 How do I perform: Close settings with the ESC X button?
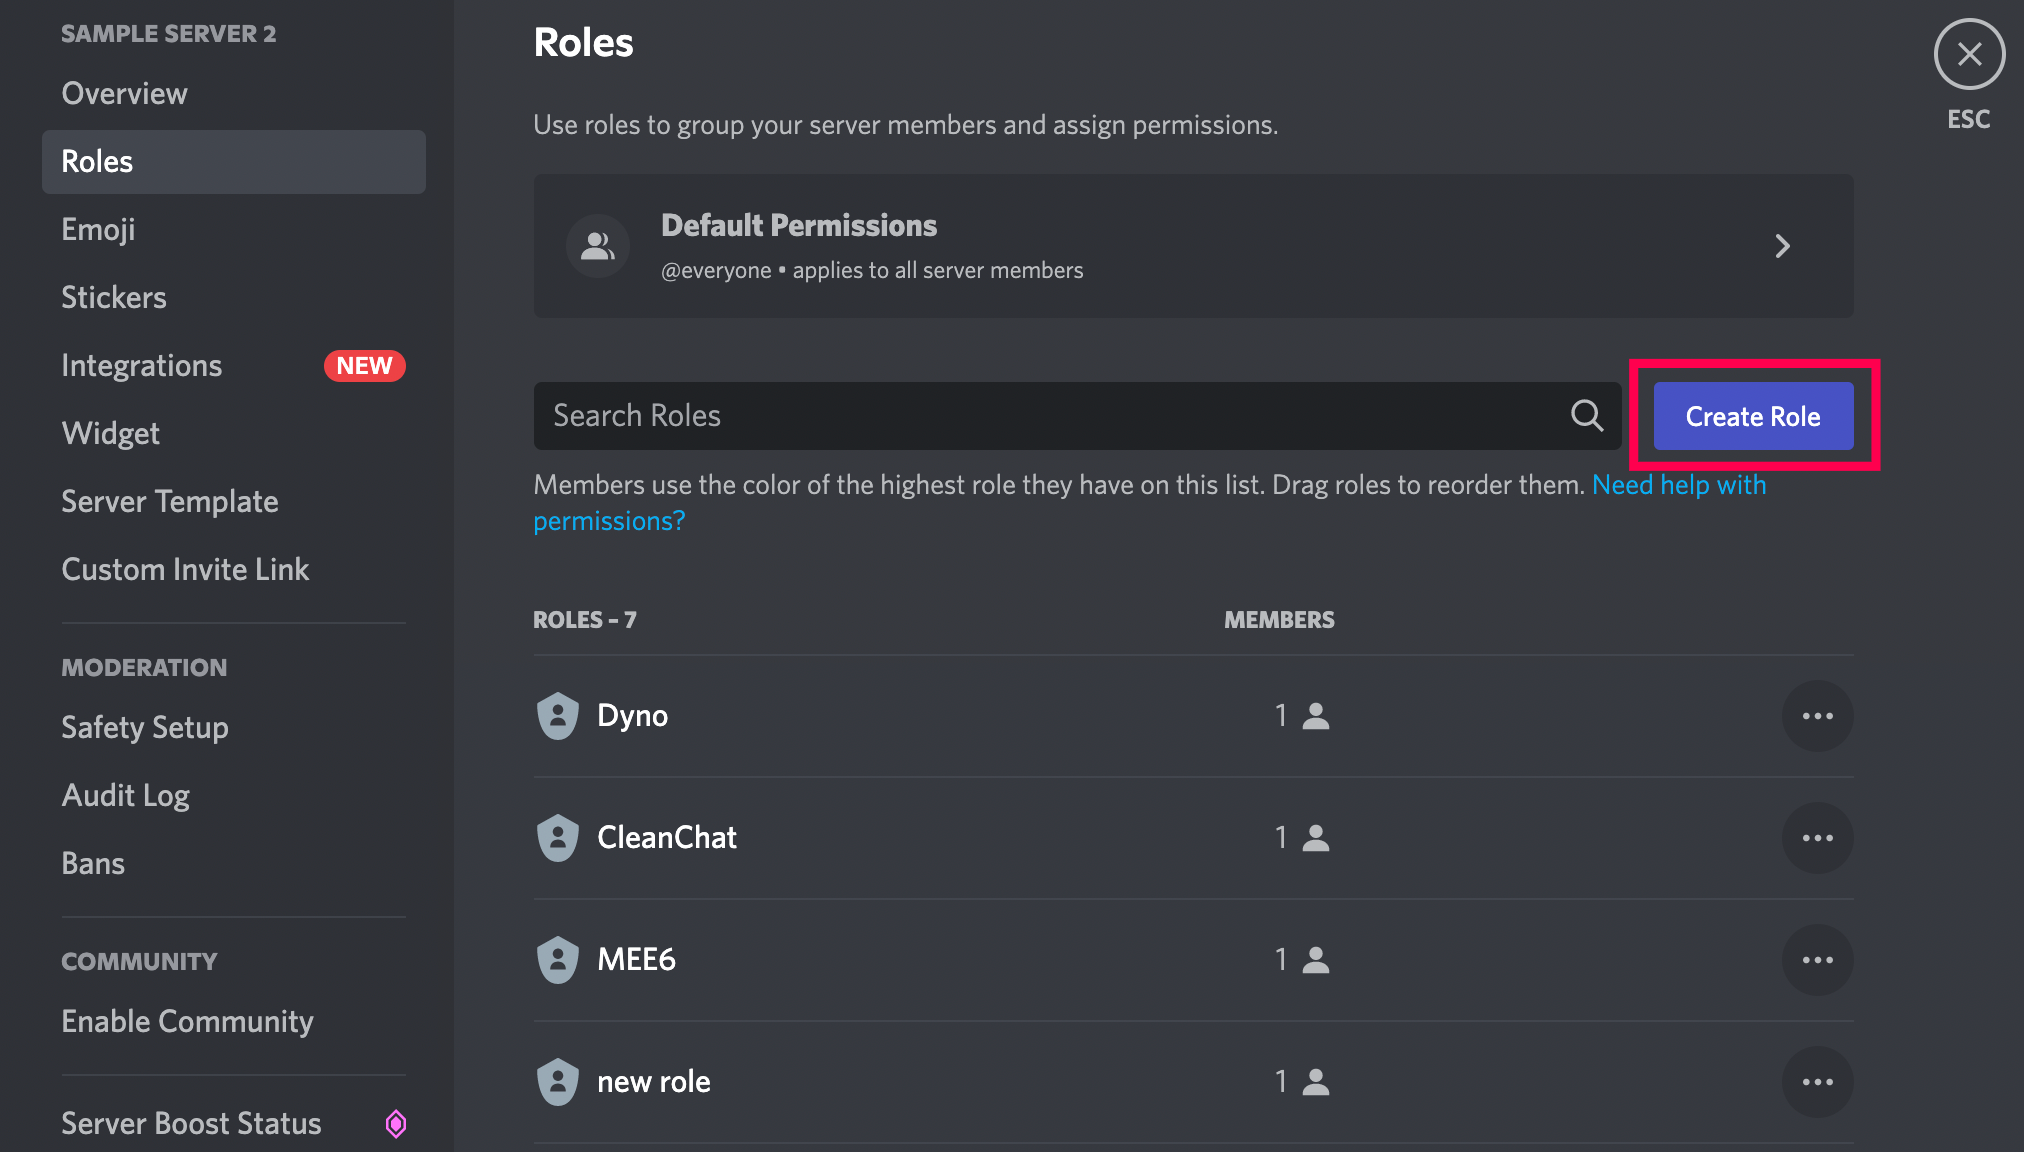click(1969, 54)
